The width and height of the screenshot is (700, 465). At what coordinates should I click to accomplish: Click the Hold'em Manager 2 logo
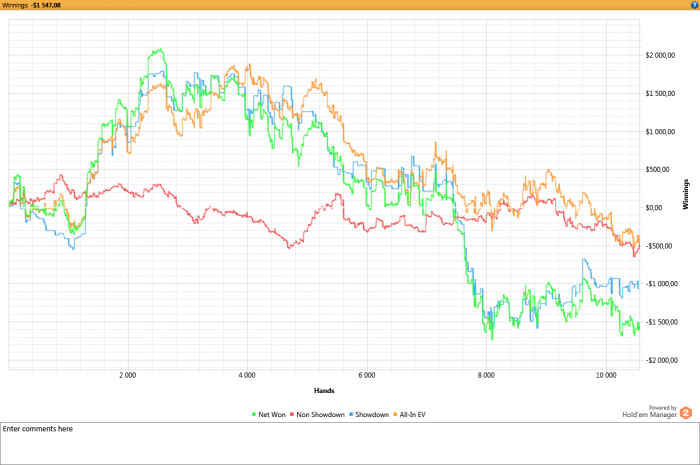coord(686,411)
